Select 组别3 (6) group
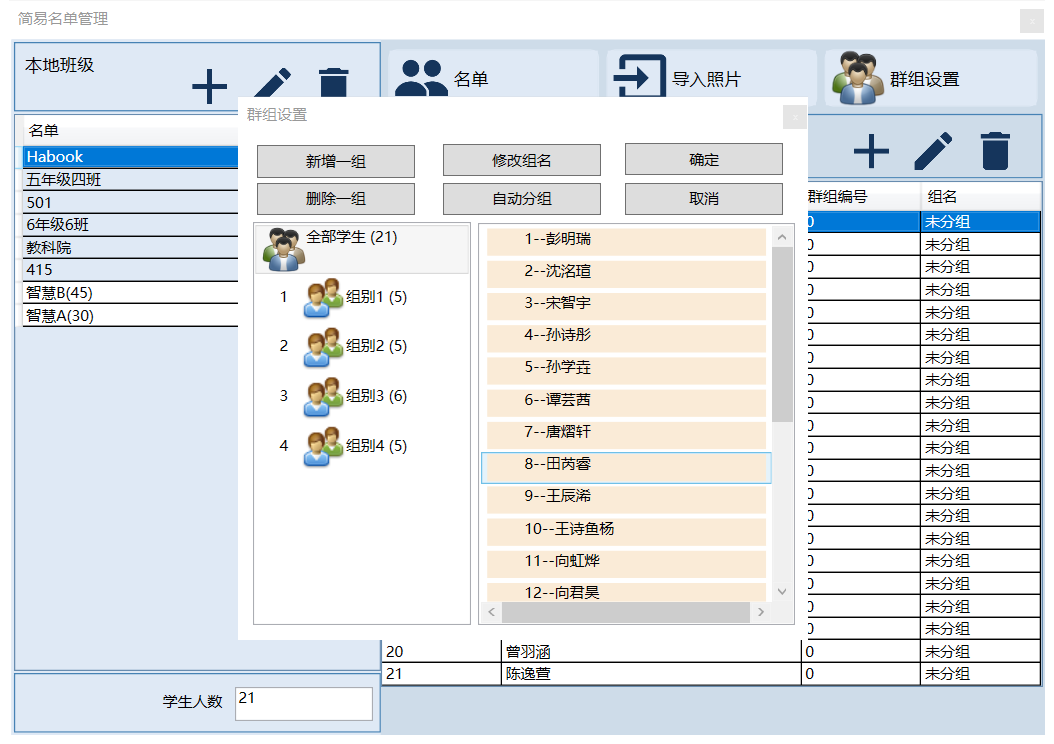The image size is (1054, 744). (376, 396)
